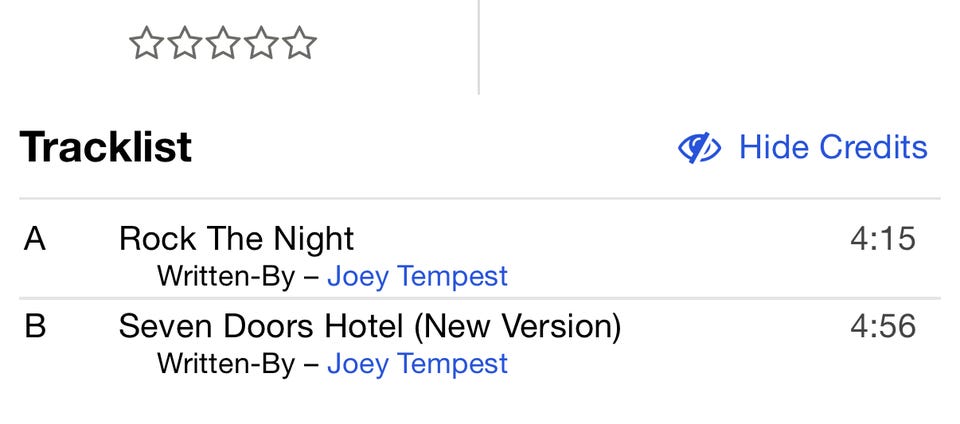Click track position label A
The image size is (960, 424).
[35, 239]
